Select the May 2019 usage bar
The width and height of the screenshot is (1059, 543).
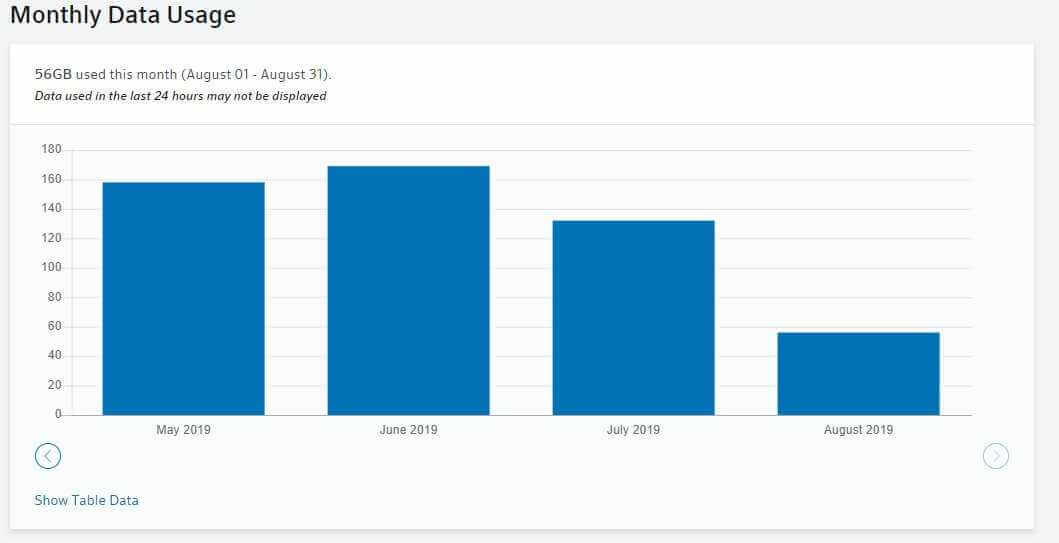pyautogui.click(x=183, y=298)
